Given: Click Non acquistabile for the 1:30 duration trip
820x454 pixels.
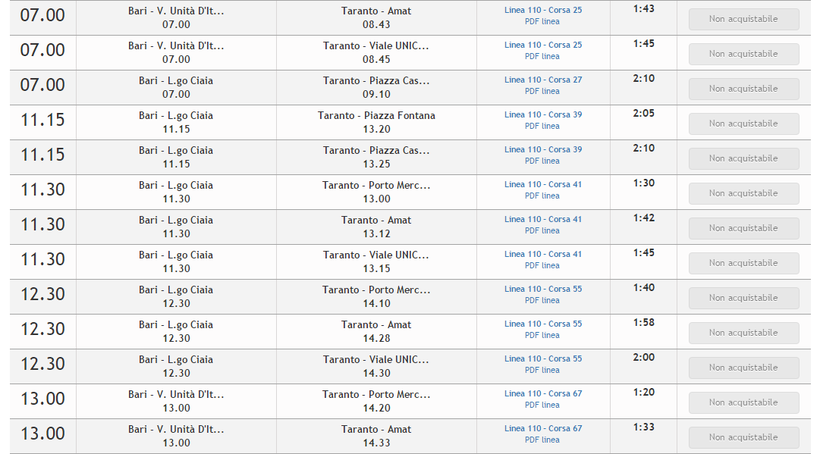Looking at the screenshot, I should [744, 194].
